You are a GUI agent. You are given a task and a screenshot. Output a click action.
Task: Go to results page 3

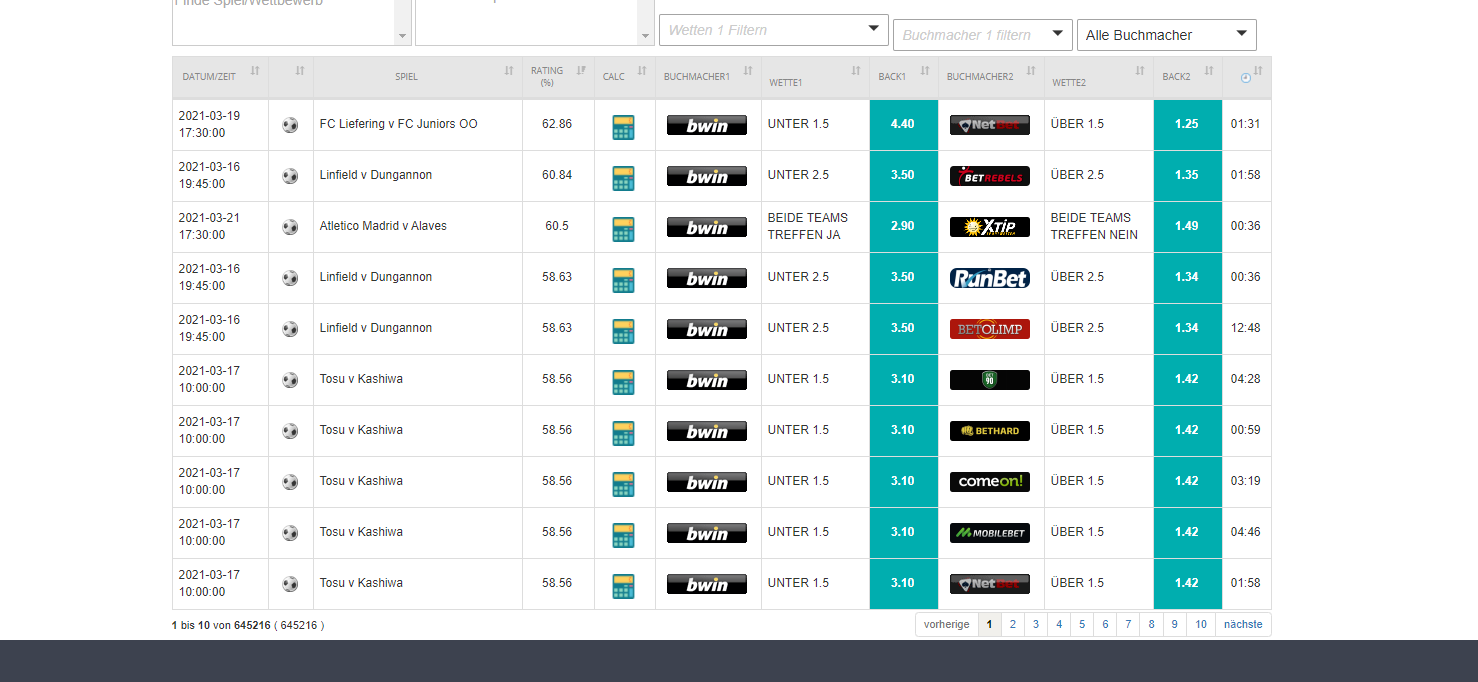tap(1035, 624)
